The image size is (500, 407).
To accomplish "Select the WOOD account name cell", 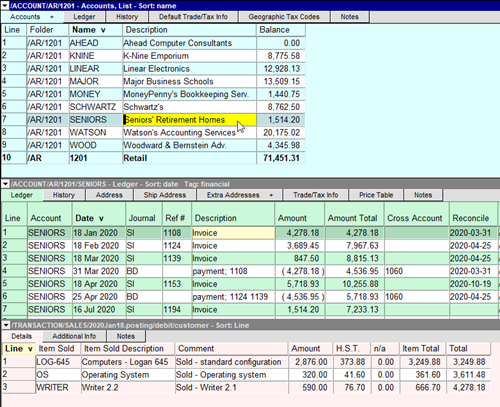I will 95,145.
